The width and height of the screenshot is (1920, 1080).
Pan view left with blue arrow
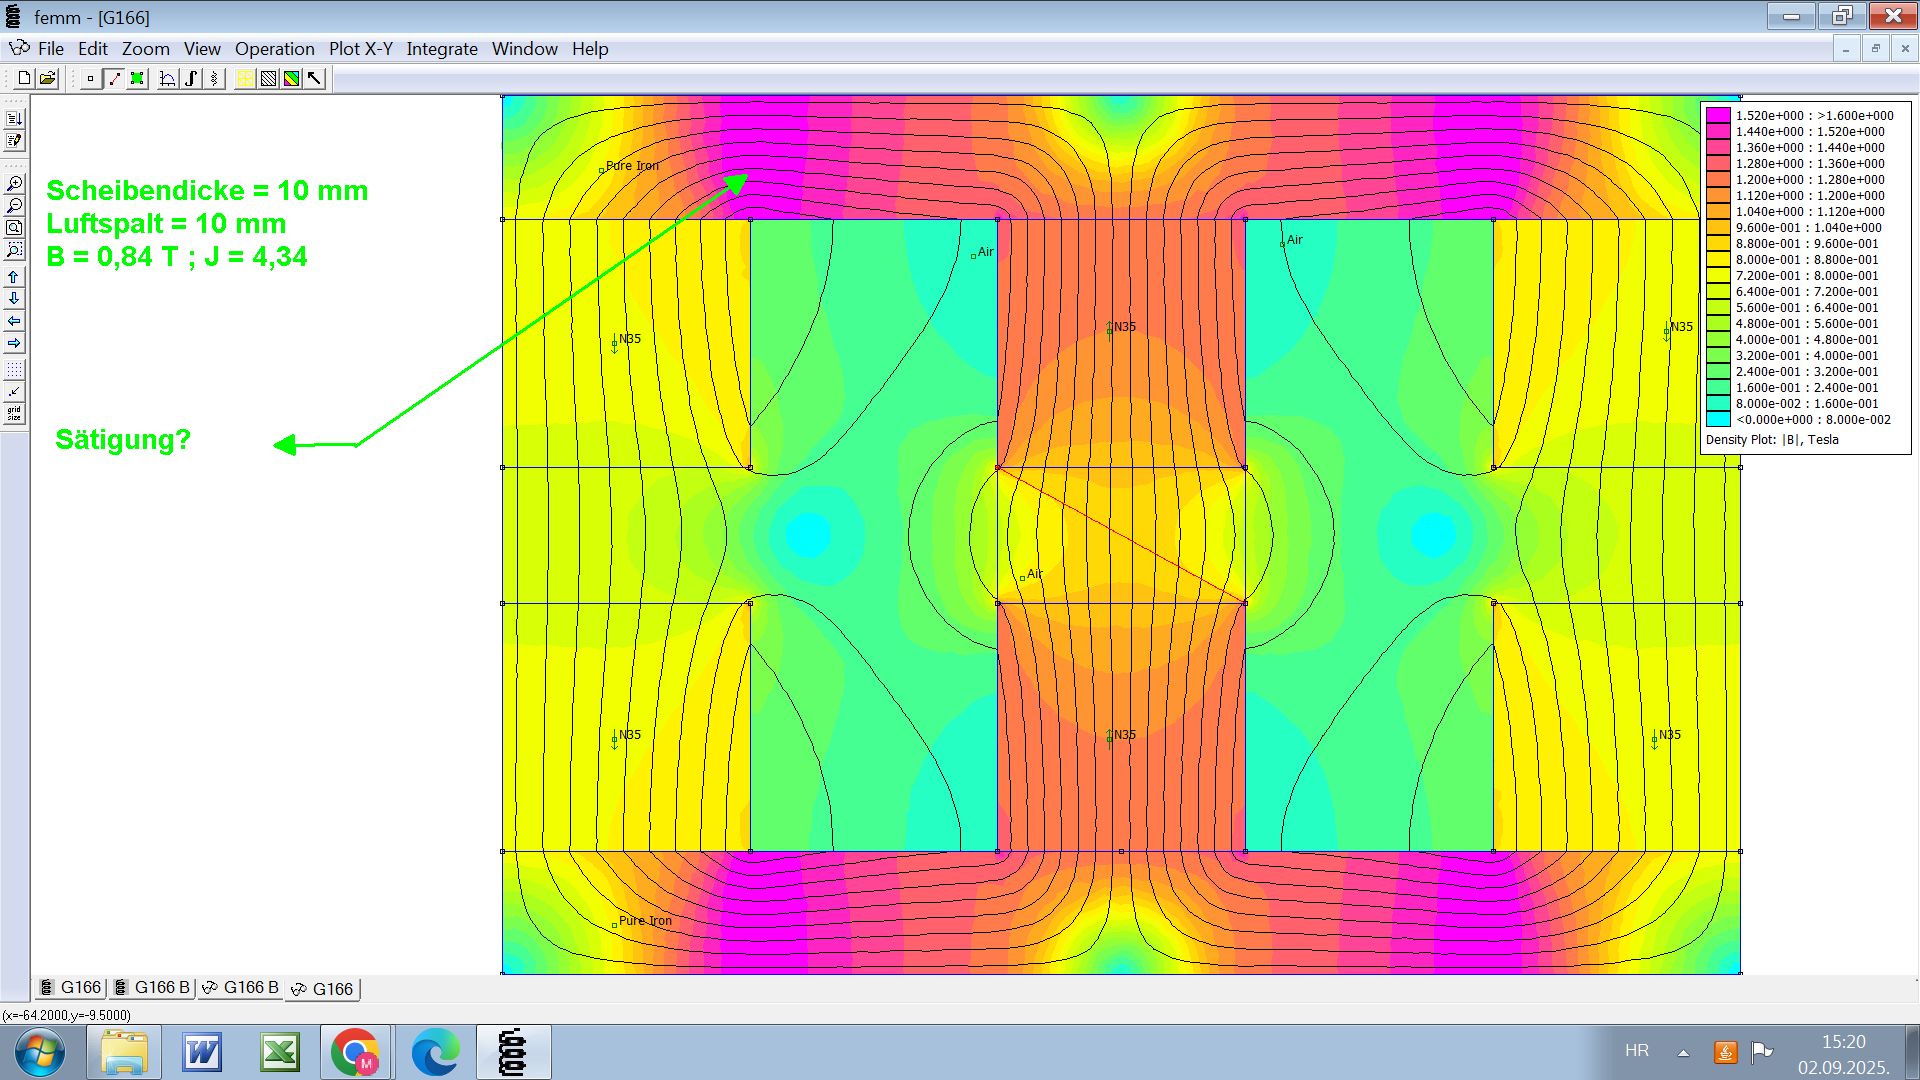14,321
